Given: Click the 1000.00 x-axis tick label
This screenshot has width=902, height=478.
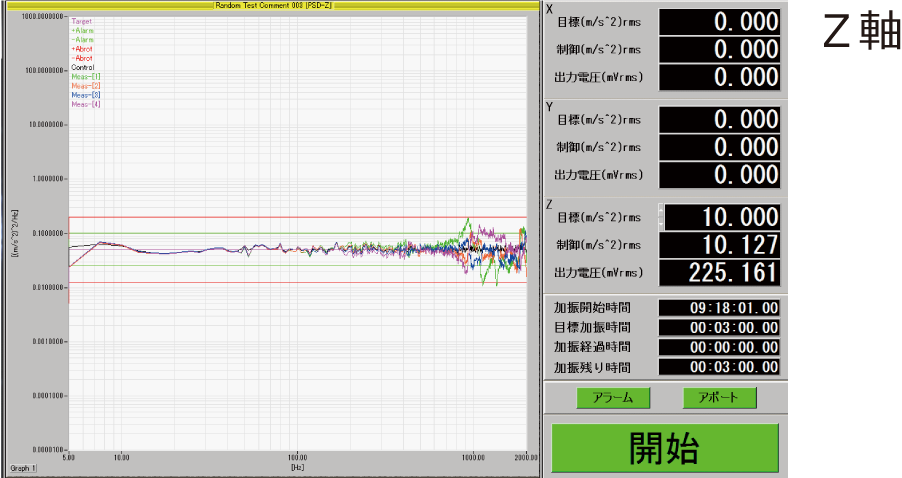Looking at the screenshot, I should click(x=473, y=458).
